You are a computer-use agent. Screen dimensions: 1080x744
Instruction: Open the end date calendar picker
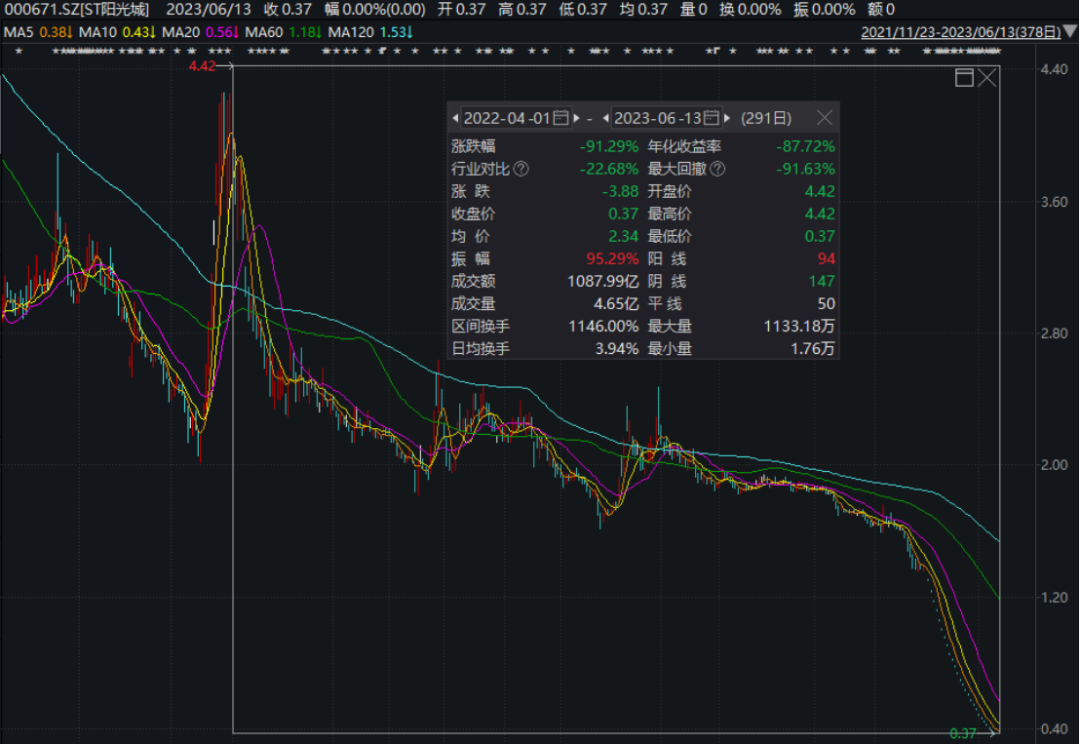[x=711, y=118]
